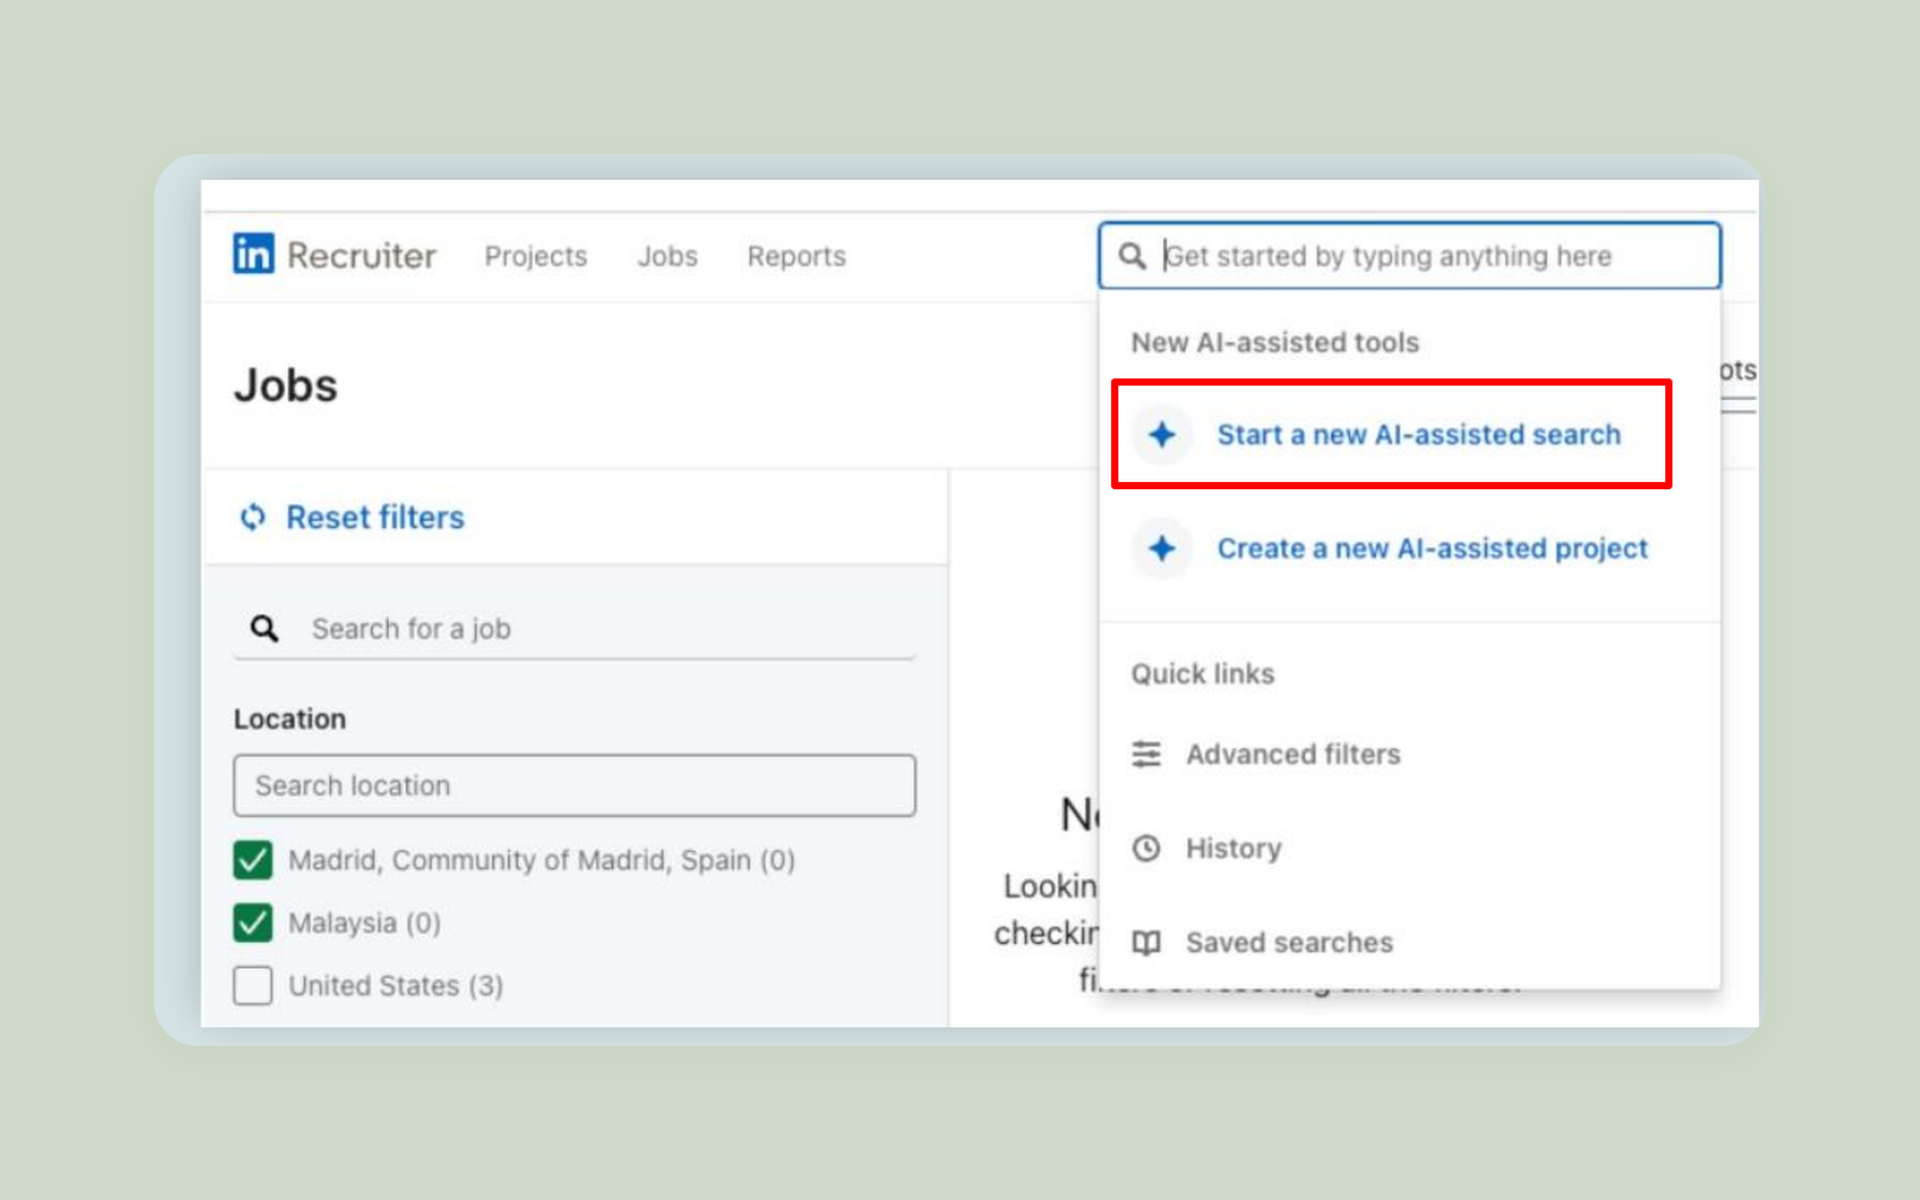1920x1200 pixels.
Task: Click the sparkle icon beside Start a new AI-assisted search
Action: (1162, 435)
